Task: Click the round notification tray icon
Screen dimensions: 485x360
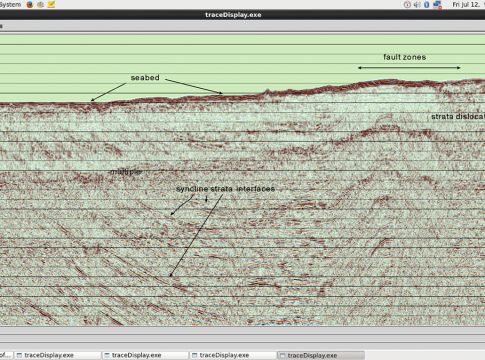Action: tap(407, 5)
